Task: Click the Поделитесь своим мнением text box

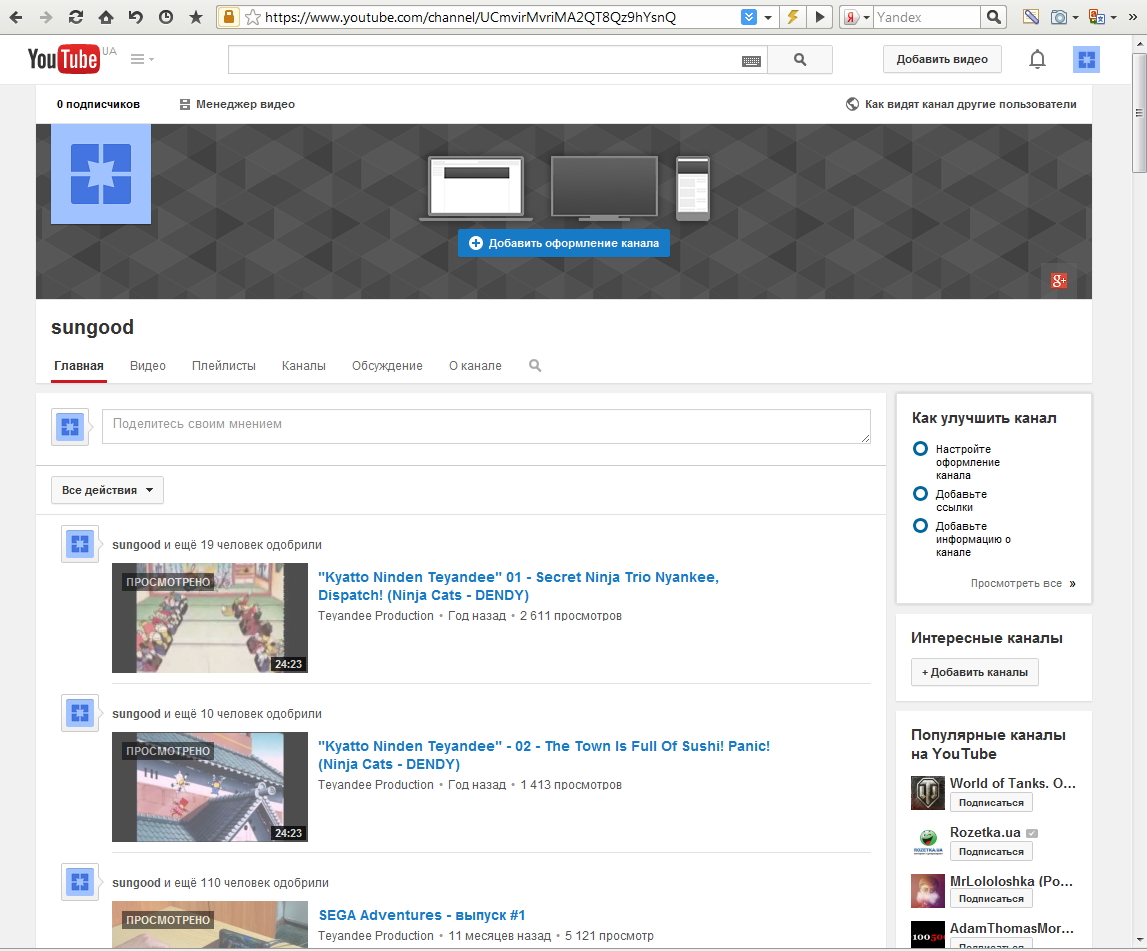Action: point(486,426)
